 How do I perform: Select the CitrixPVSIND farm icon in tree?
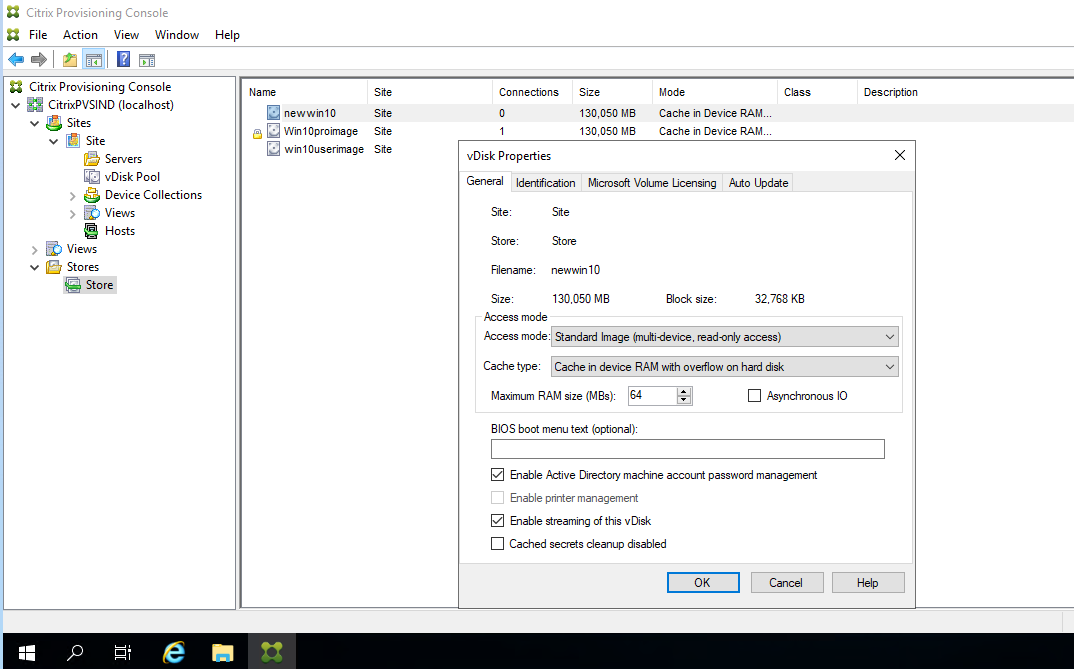click(35, 105)
